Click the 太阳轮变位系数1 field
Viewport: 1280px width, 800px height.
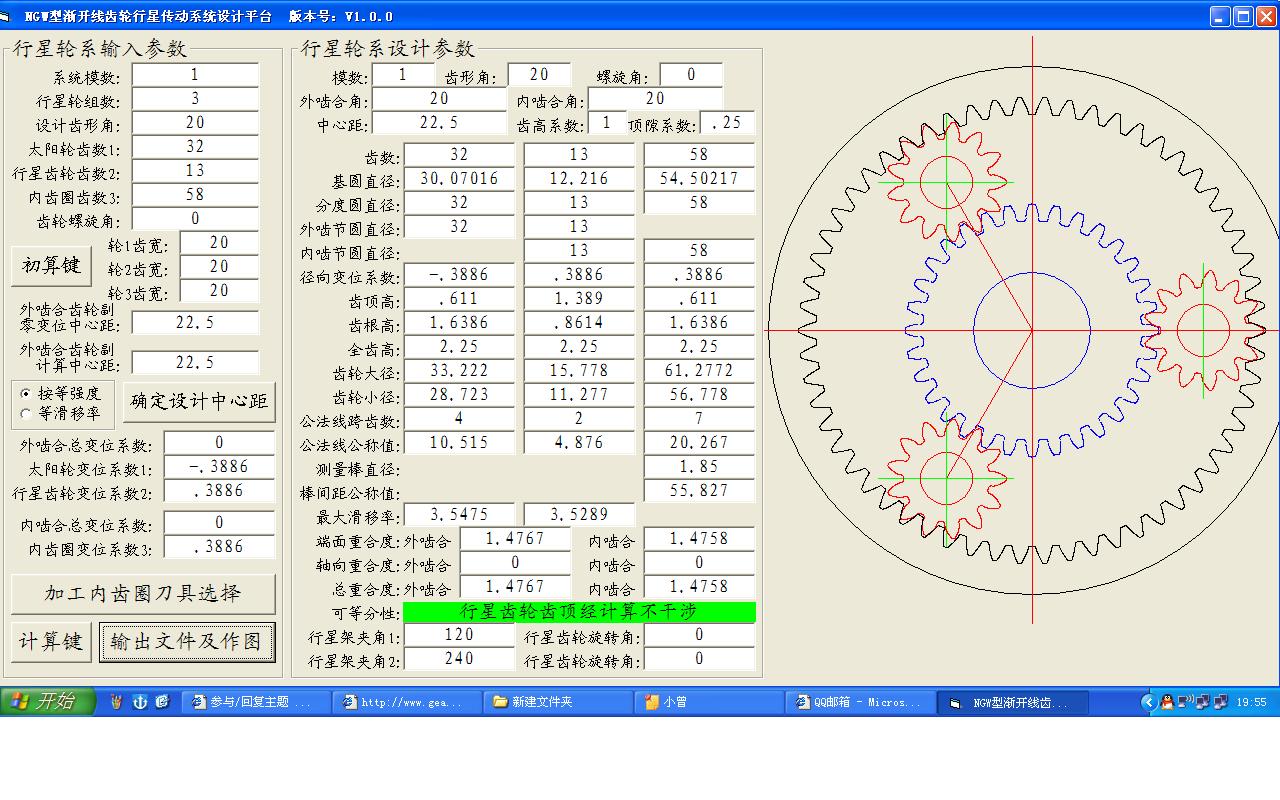point(219,466)
